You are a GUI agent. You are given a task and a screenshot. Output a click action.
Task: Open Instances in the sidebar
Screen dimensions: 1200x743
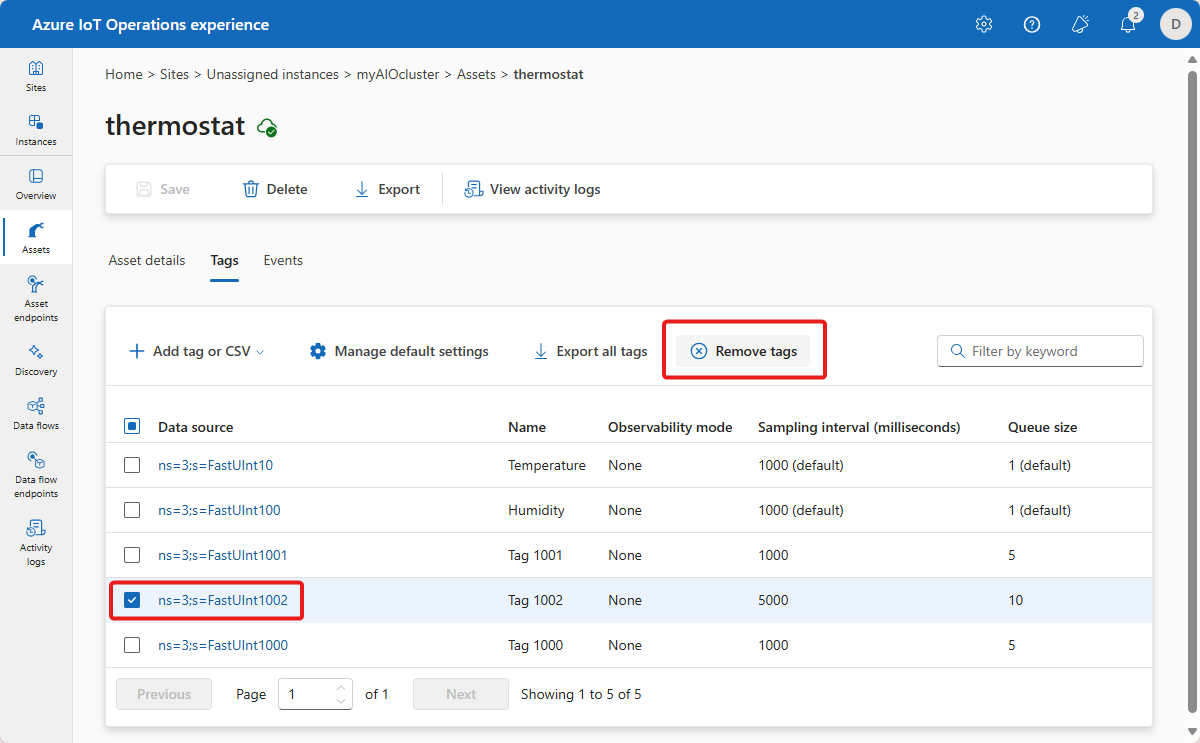(x=36, y=130)
